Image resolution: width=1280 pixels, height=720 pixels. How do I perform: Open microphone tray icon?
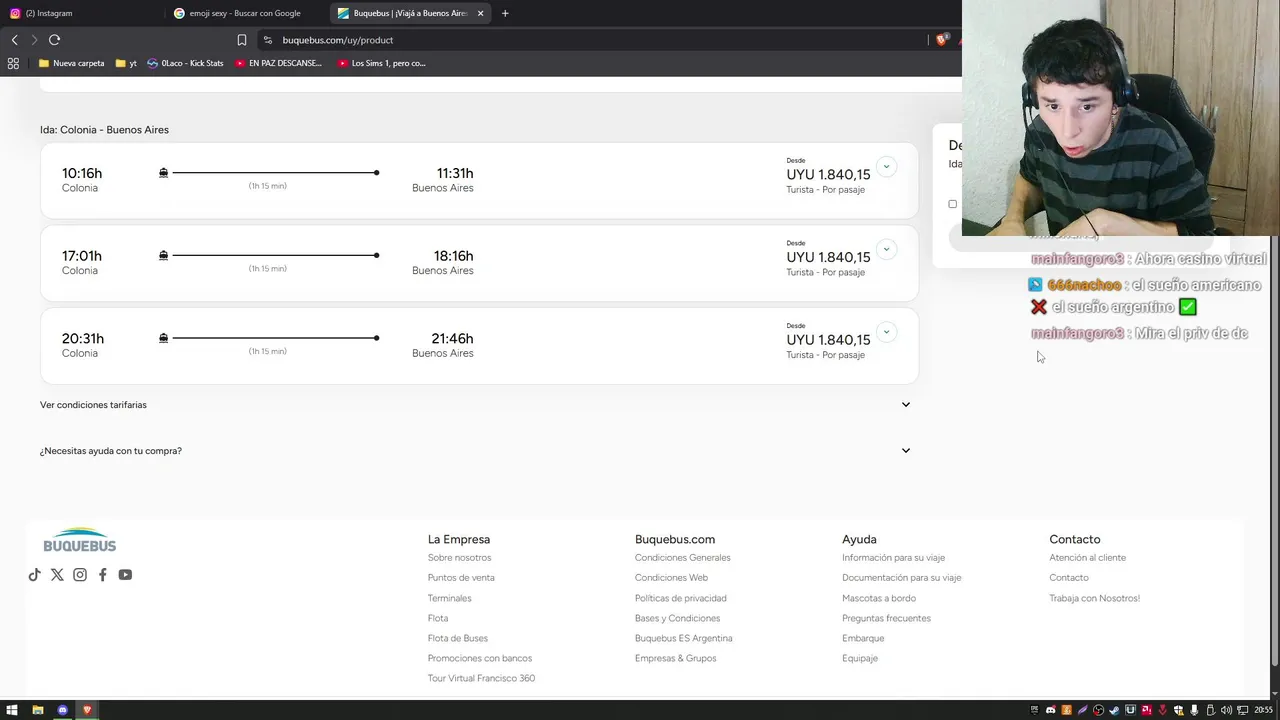click(x=1194, y=710)
